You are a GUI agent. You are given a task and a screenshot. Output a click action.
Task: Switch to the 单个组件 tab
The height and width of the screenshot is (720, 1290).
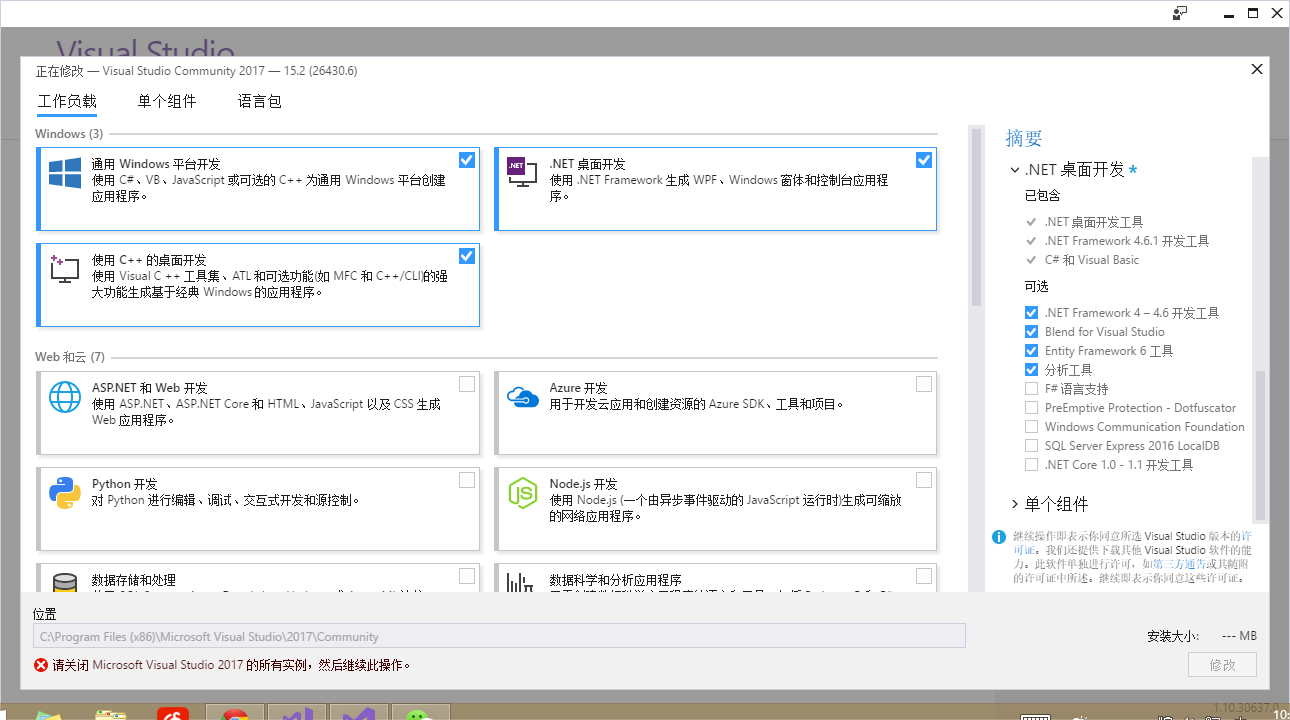(167, 102)
